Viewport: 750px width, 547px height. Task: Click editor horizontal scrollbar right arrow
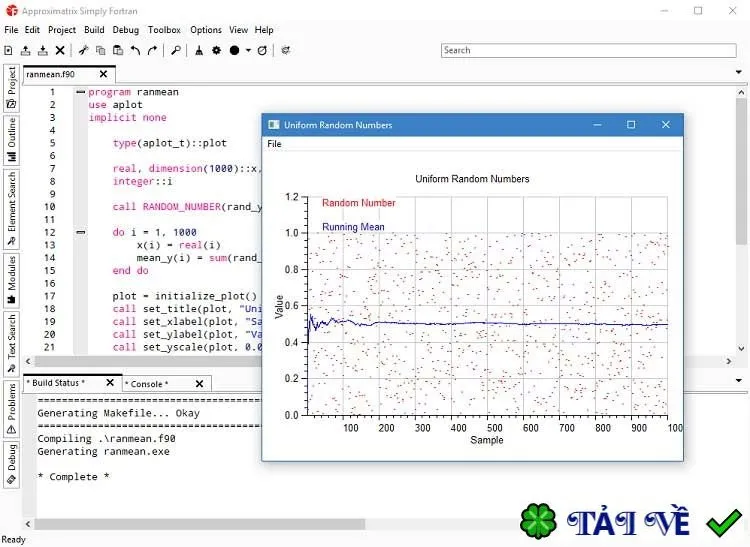[x=728, y=361]
